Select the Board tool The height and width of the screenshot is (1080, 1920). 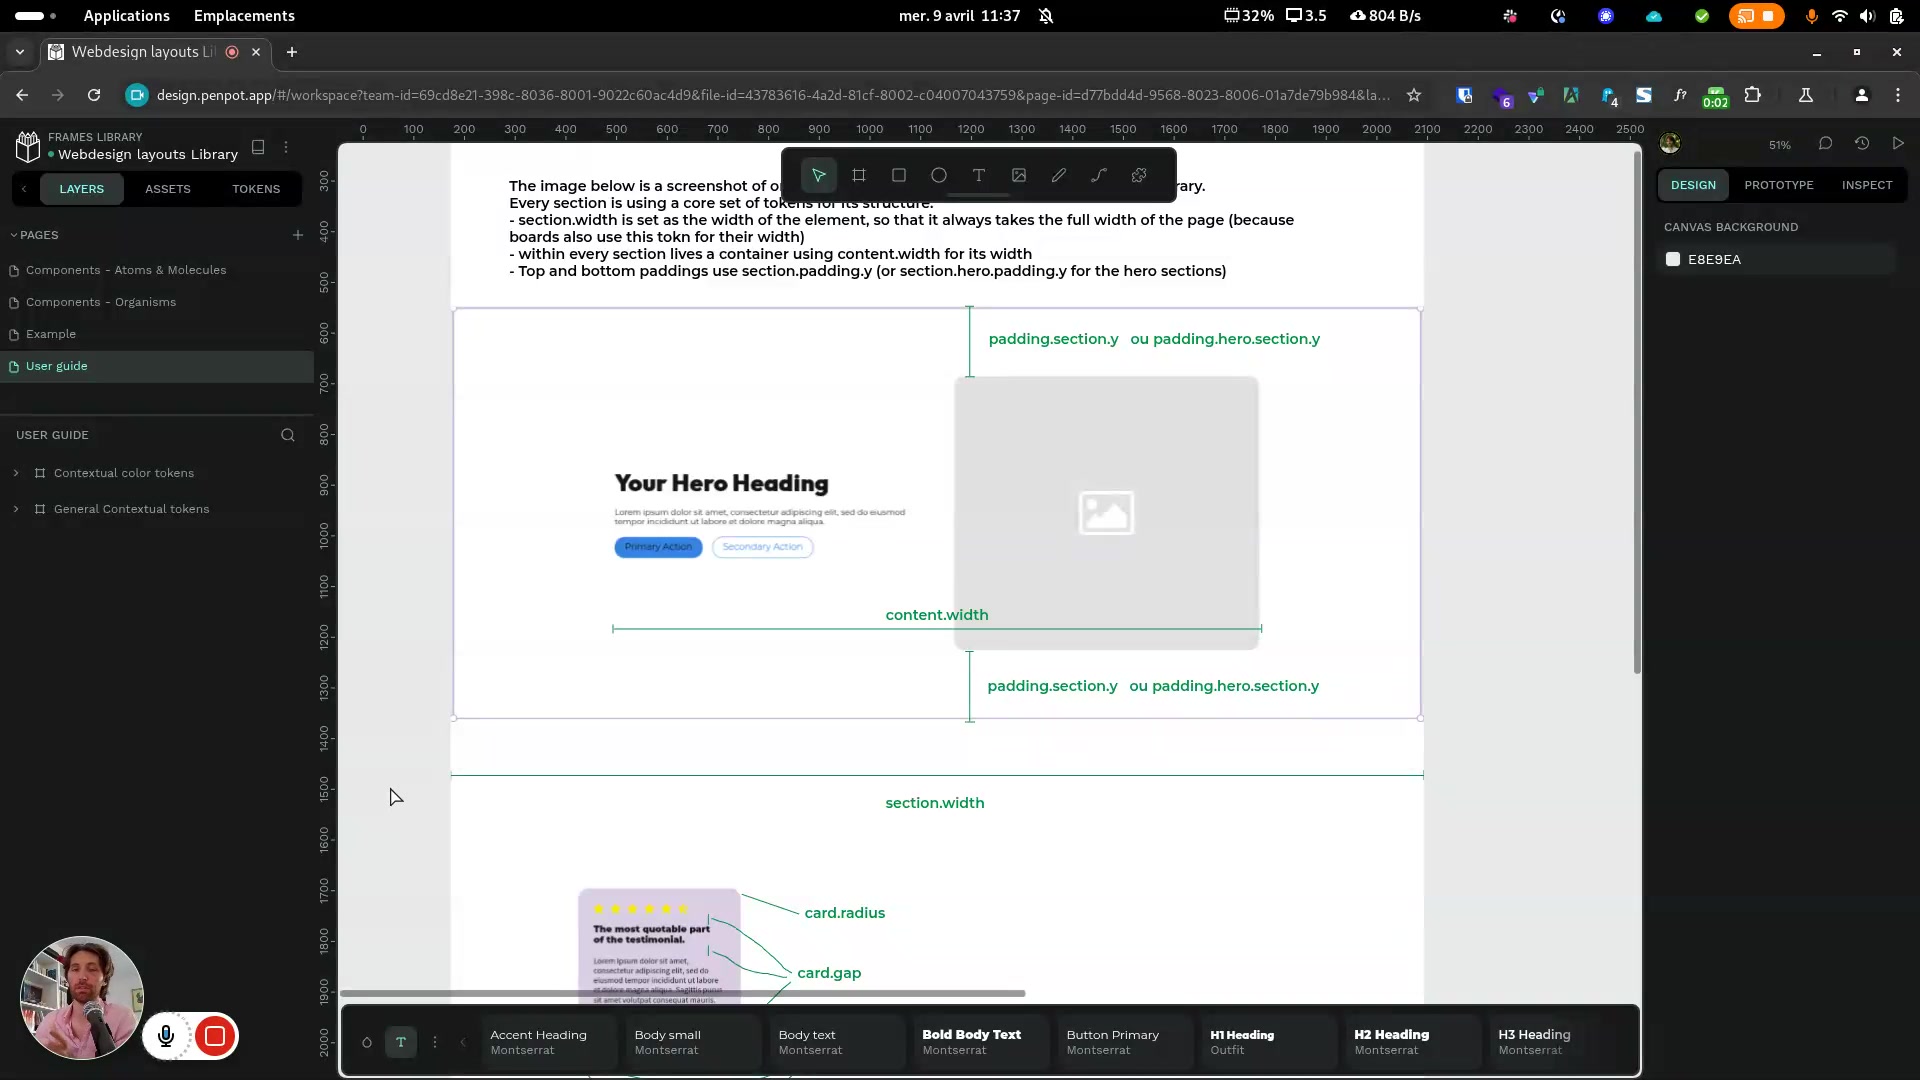tap(858, 175)
